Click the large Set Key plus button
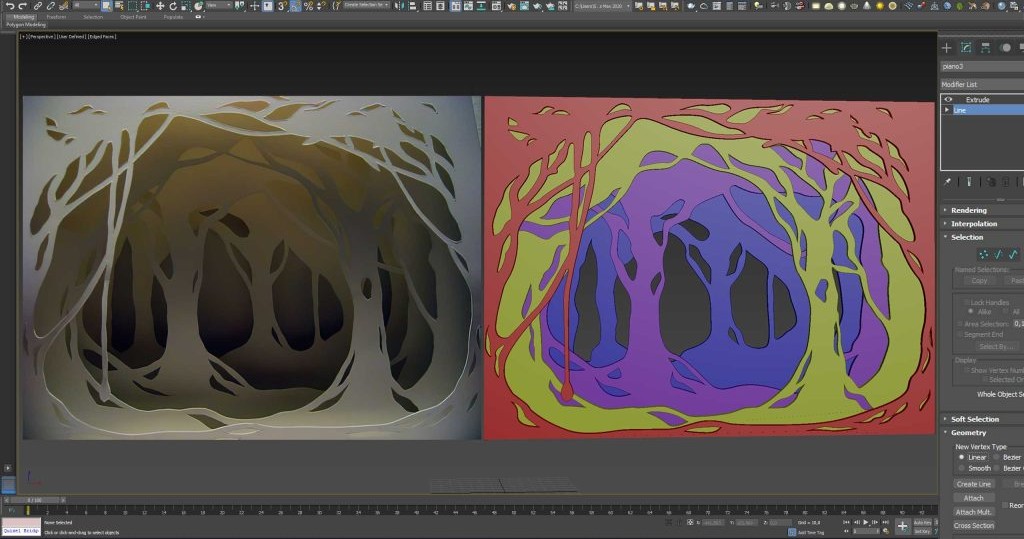Viewport: 1024px width, 539px height. (x=903, y=526)
